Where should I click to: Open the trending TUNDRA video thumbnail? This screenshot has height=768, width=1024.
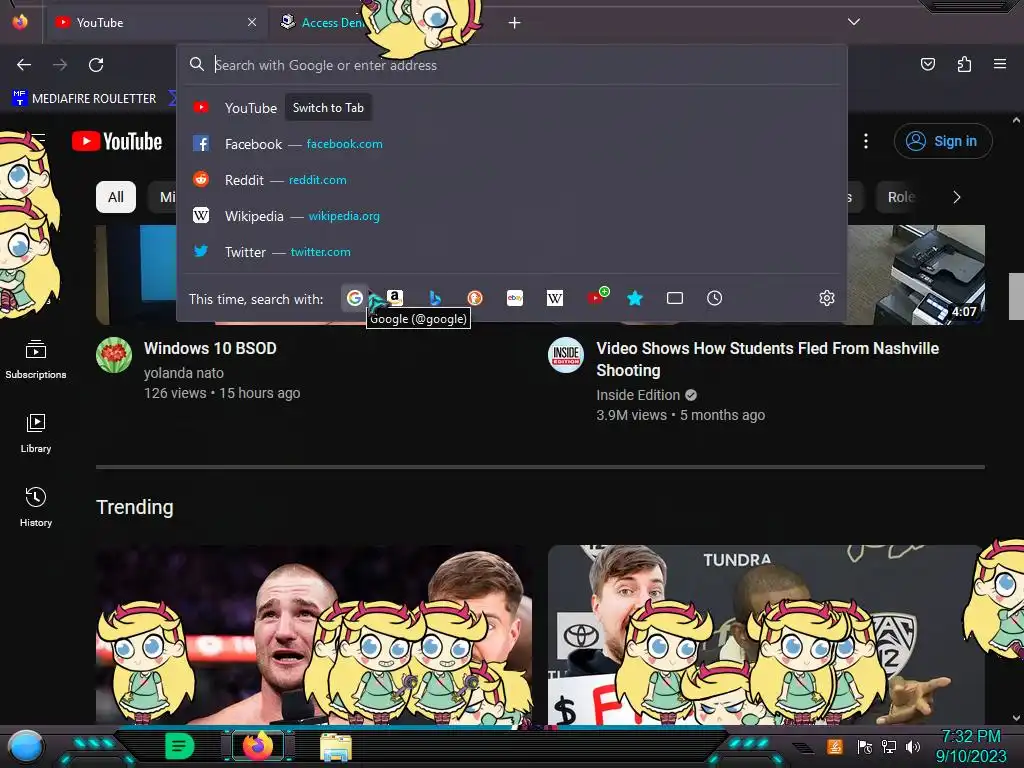765,634
